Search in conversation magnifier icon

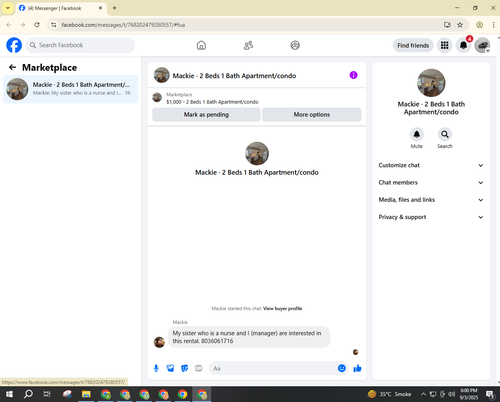click(445, 134)
